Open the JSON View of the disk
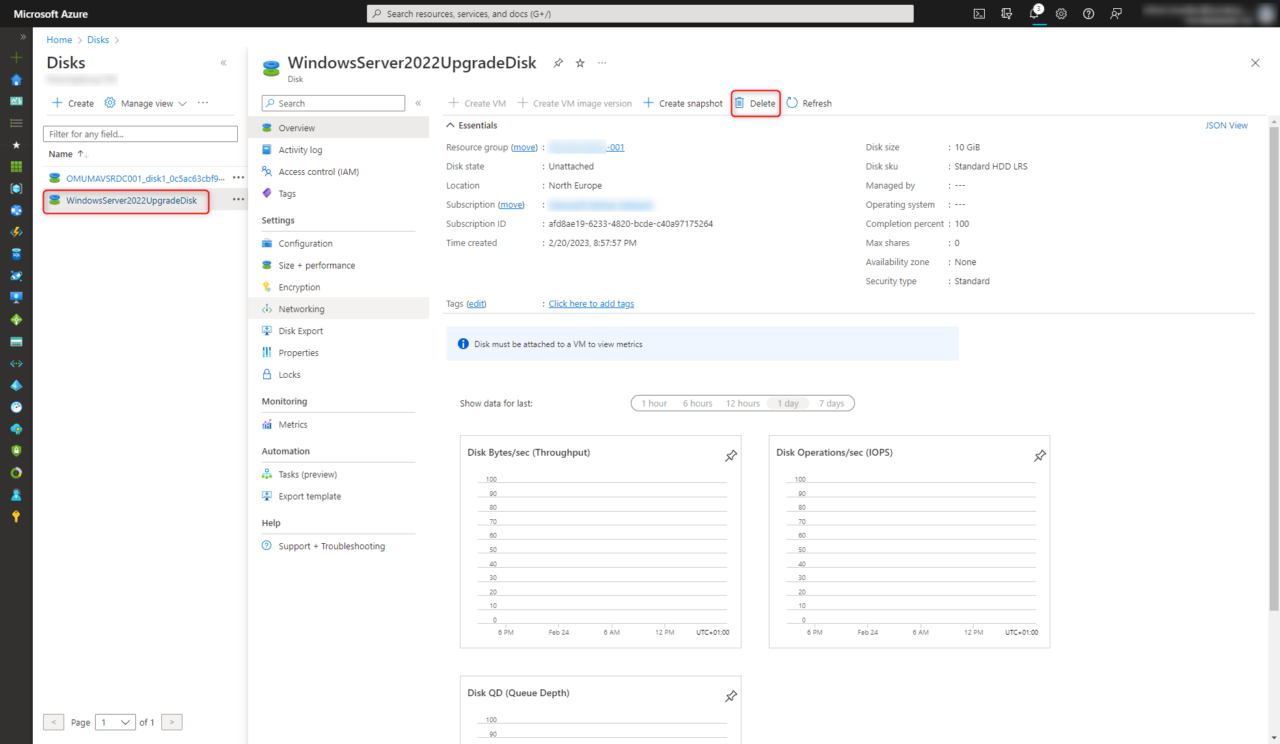1280x744 pixels. (1227, 124)
